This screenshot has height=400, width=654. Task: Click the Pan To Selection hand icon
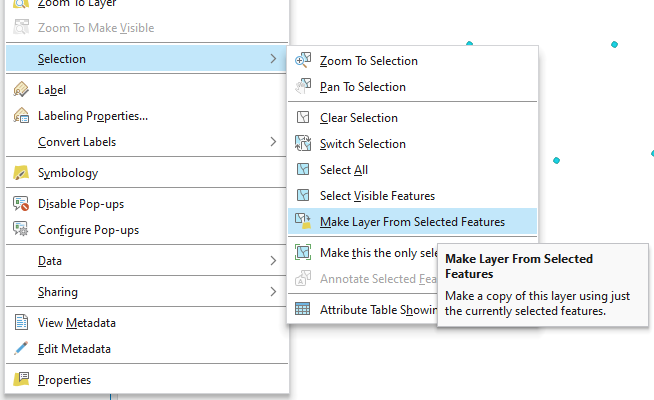coord(304,87)
